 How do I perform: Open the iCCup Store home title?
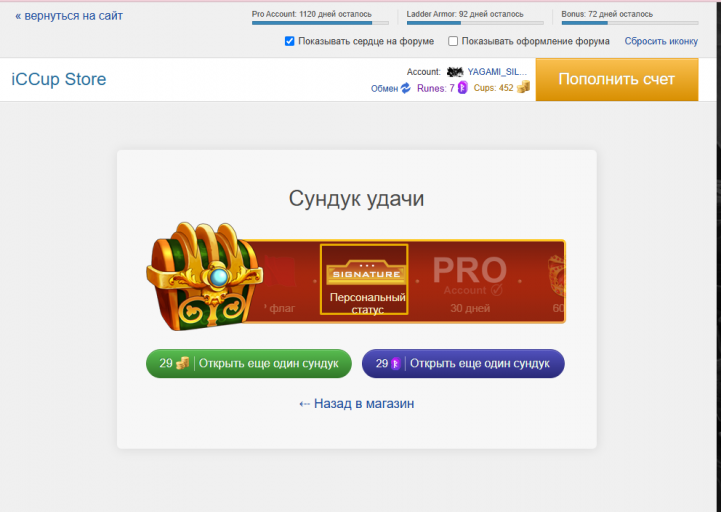click(x=59, y=79)
